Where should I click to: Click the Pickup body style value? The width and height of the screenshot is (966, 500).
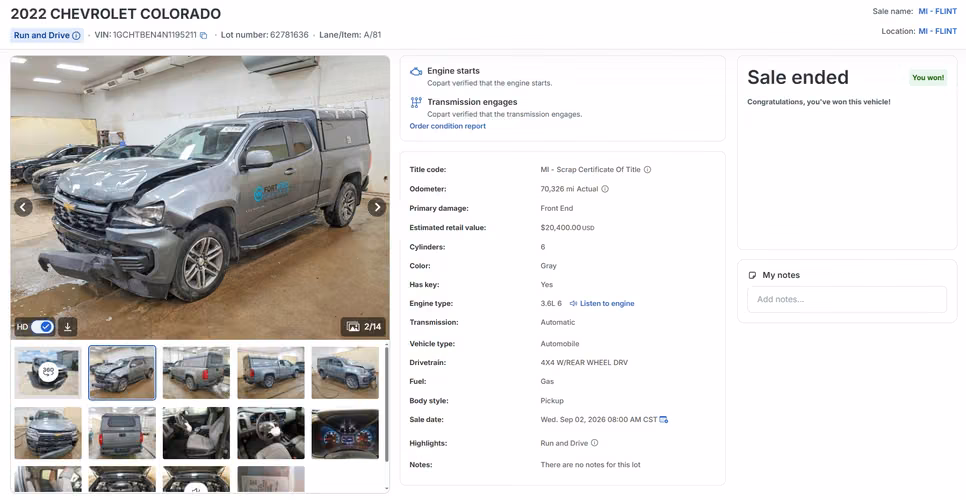[552, 401]
